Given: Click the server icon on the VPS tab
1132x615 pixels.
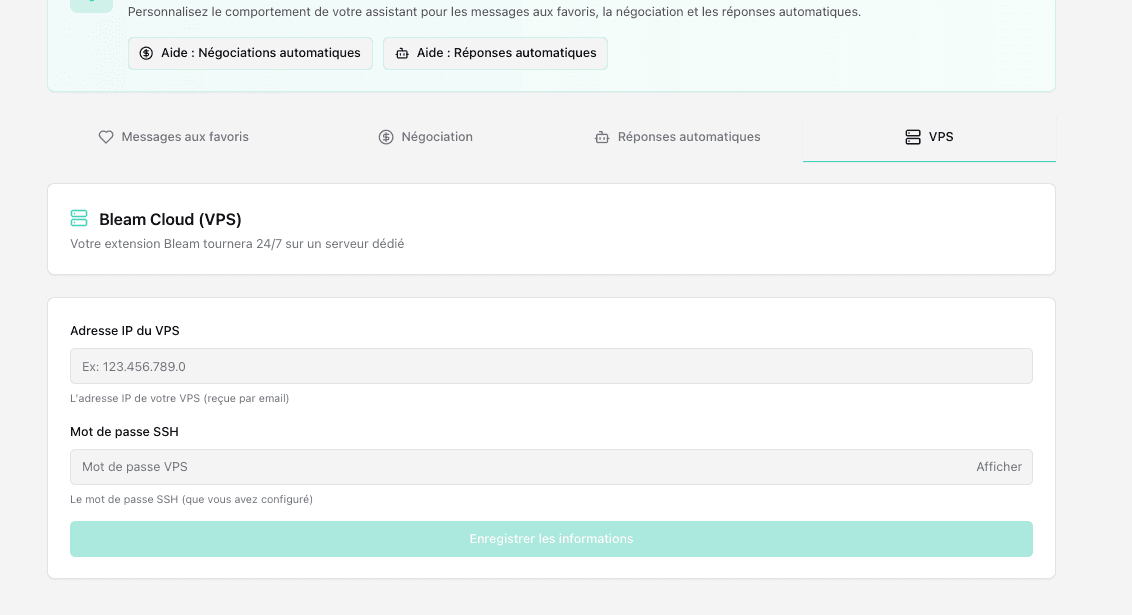Looking at the screenshot, I should [x=912, y=137].
